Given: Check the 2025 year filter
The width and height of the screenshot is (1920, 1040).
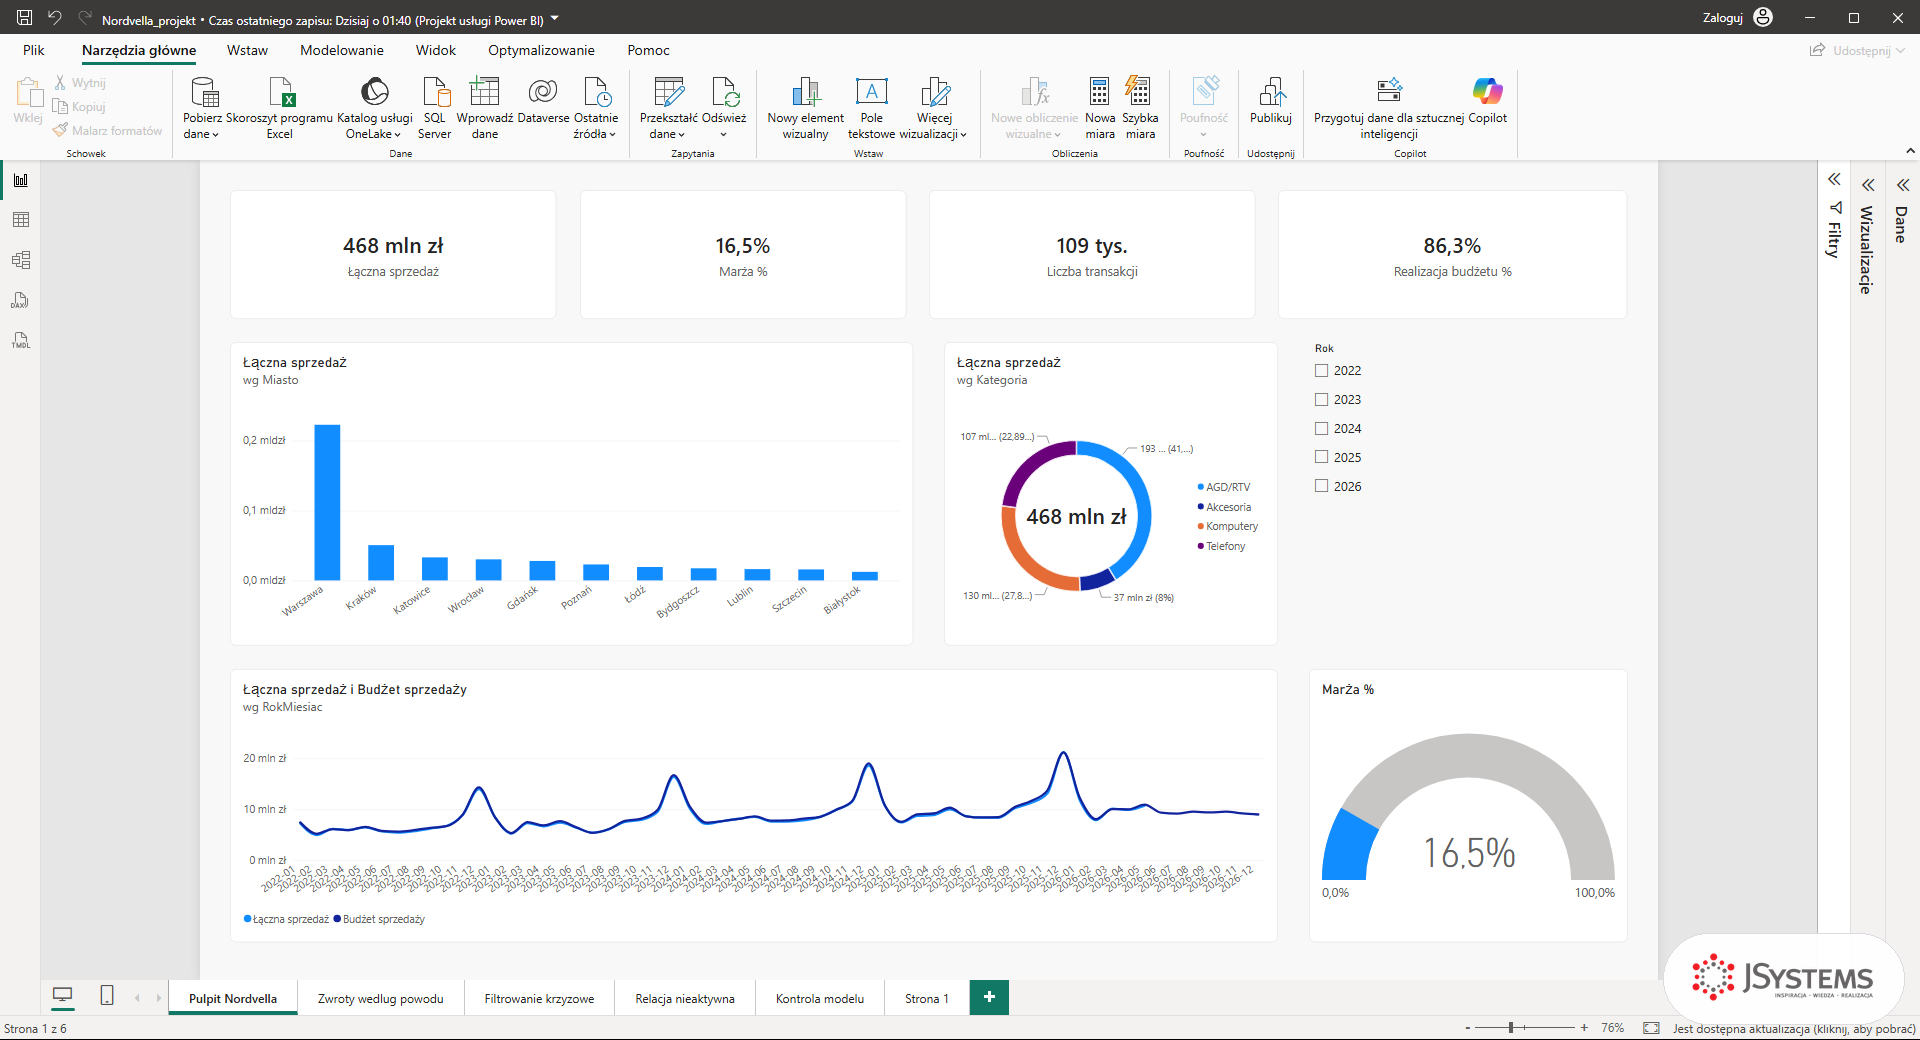Looking at the screenshot, I should click(1321, 457).
